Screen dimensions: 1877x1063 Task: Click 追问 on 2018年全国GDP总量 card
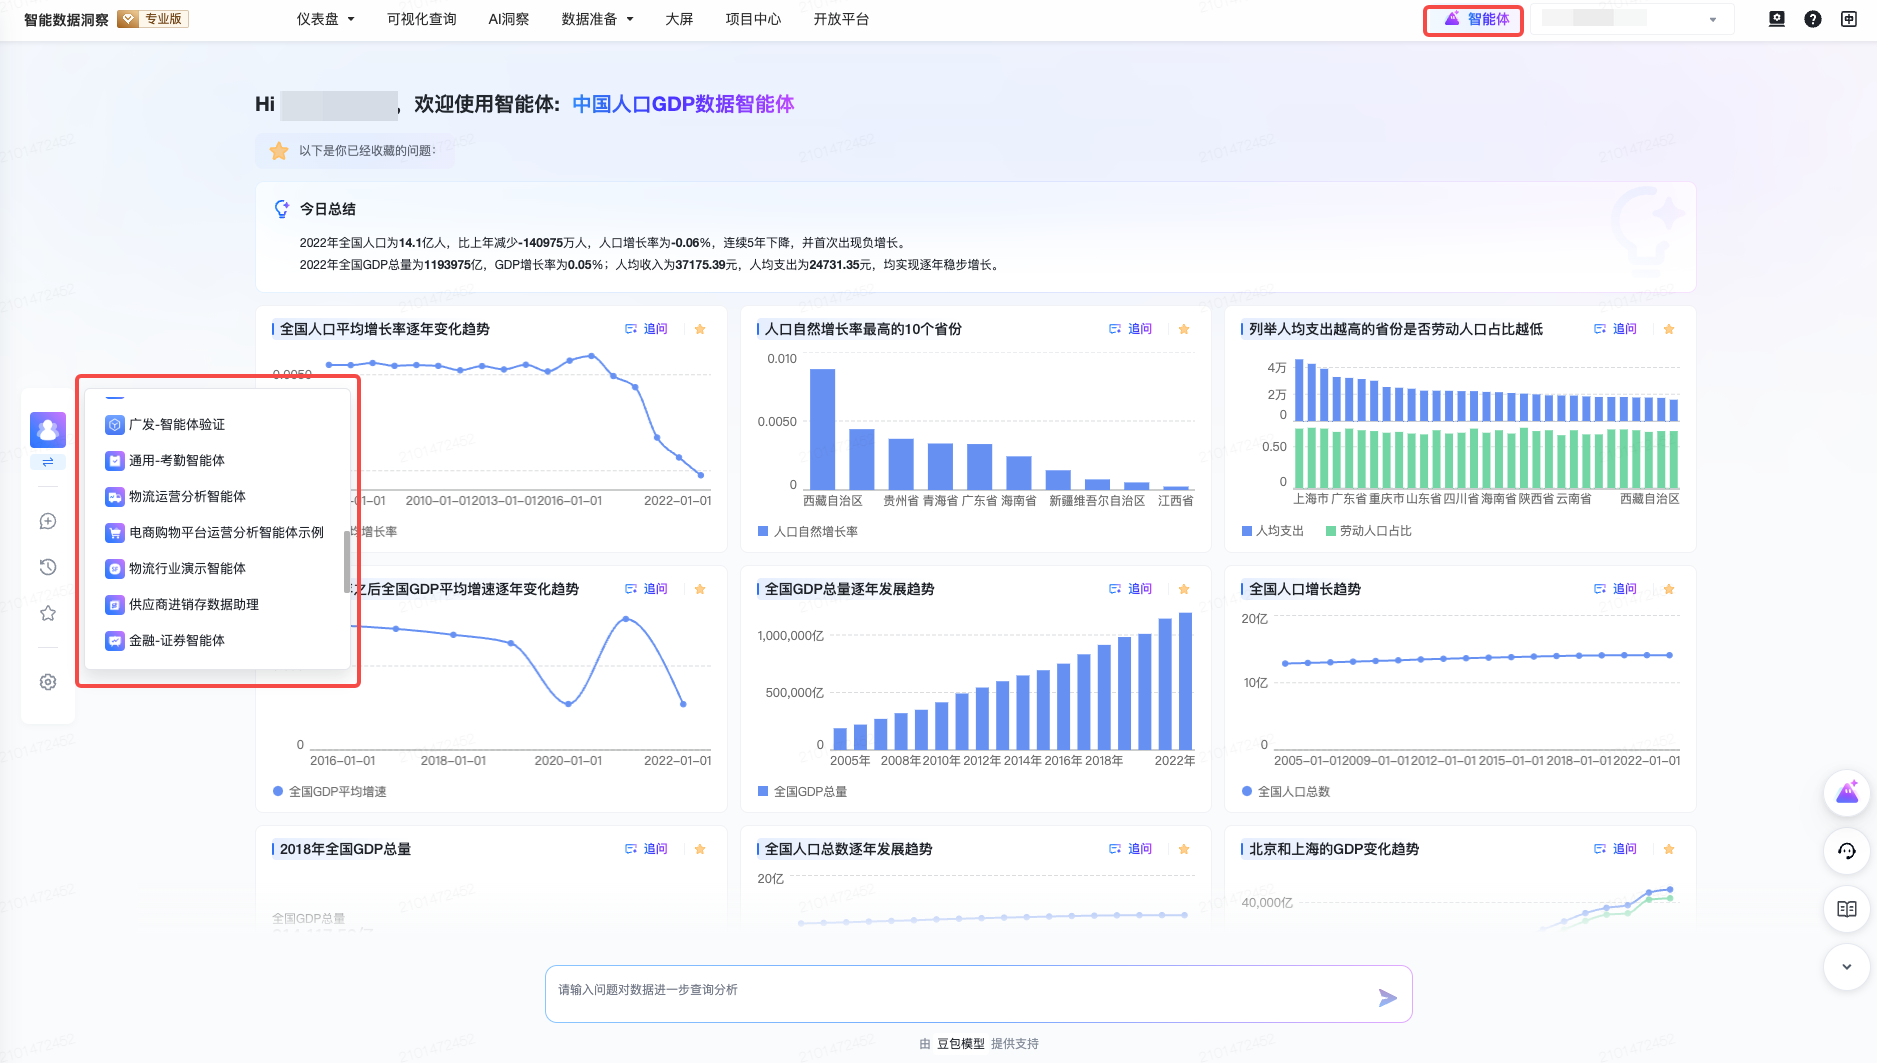[646, 849]
